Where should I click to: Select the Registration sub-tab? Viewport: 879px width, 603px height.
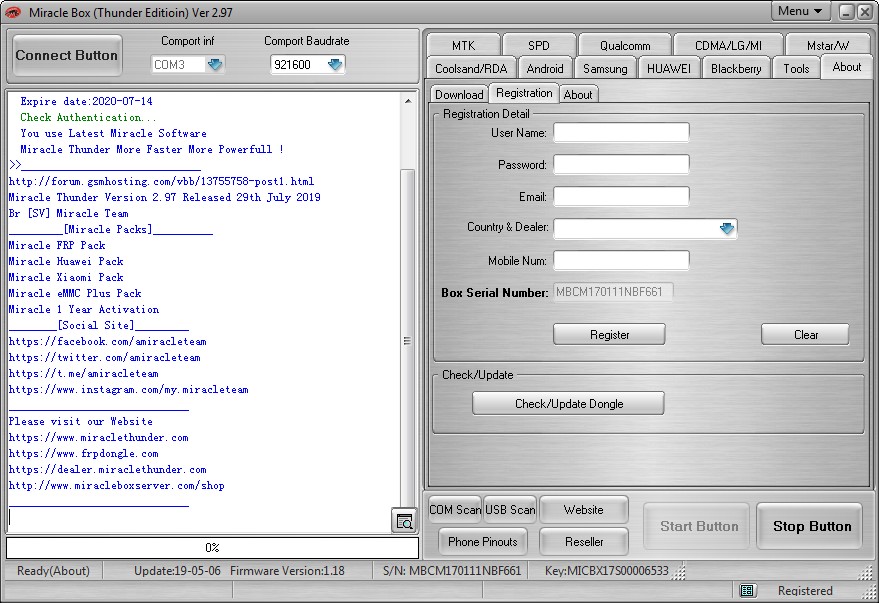point(524,92)
